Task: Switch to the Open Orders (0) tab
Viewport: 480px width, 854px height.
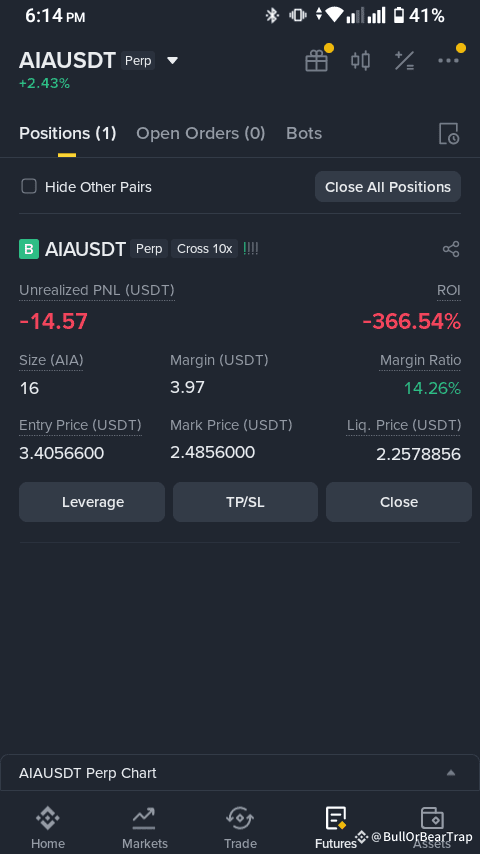Action: coord(200,133)
